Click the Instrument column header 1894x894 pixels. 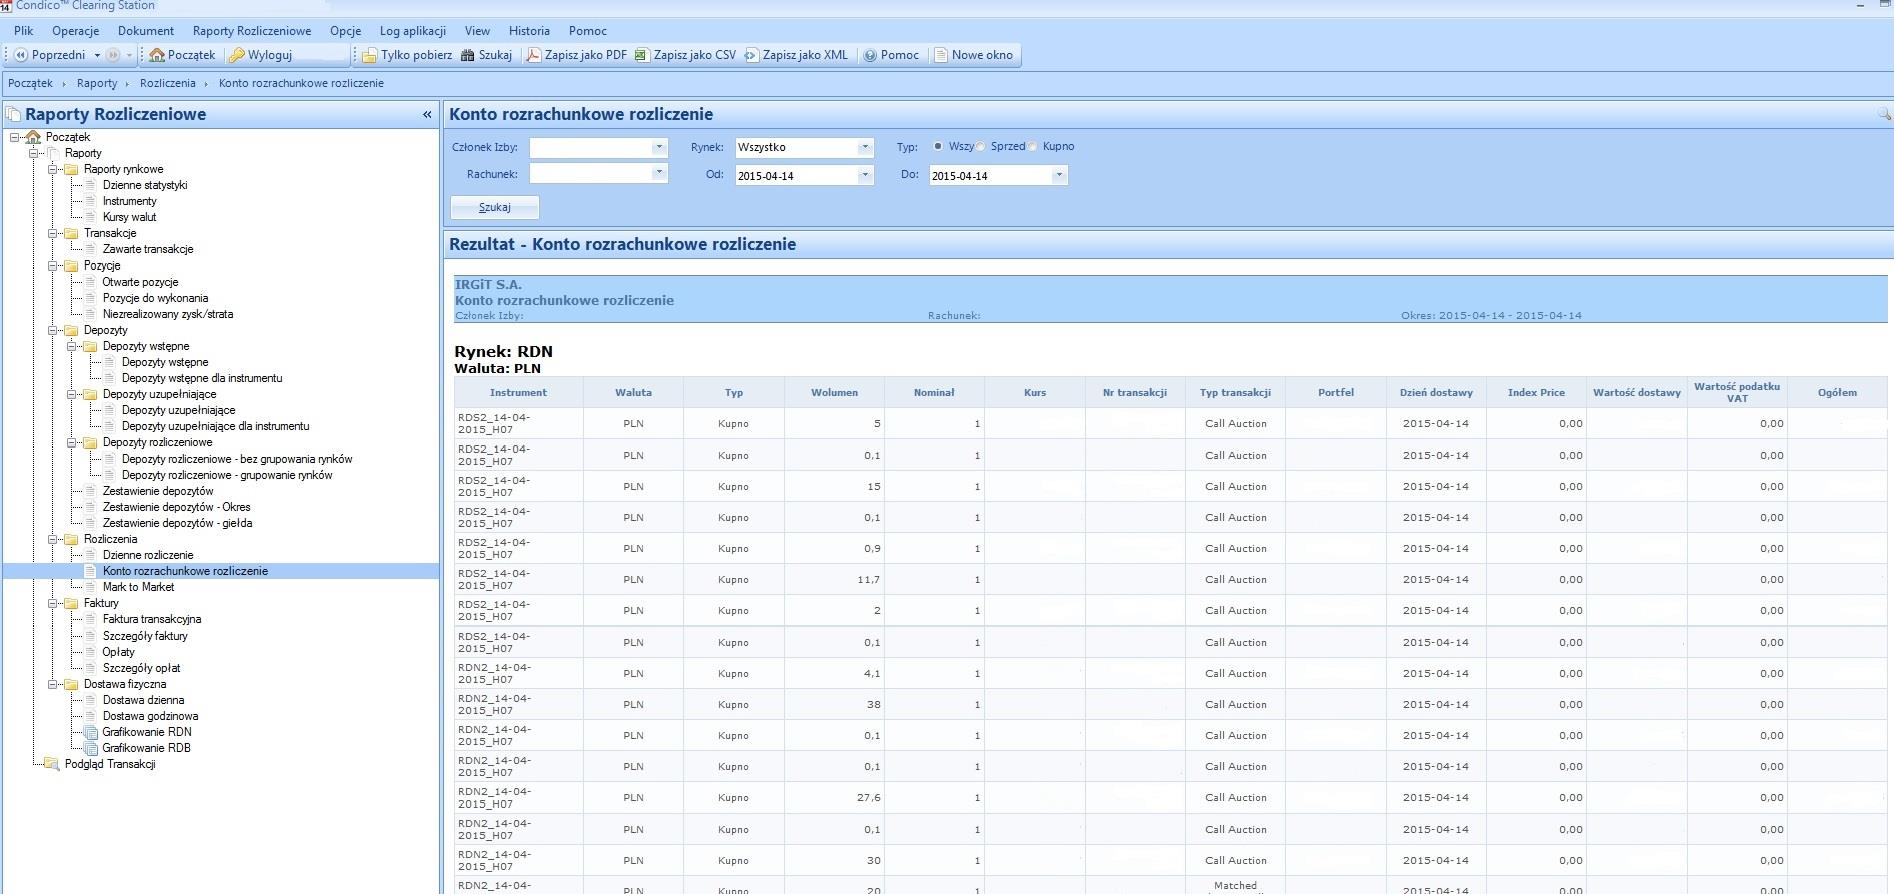pos(518,392)
